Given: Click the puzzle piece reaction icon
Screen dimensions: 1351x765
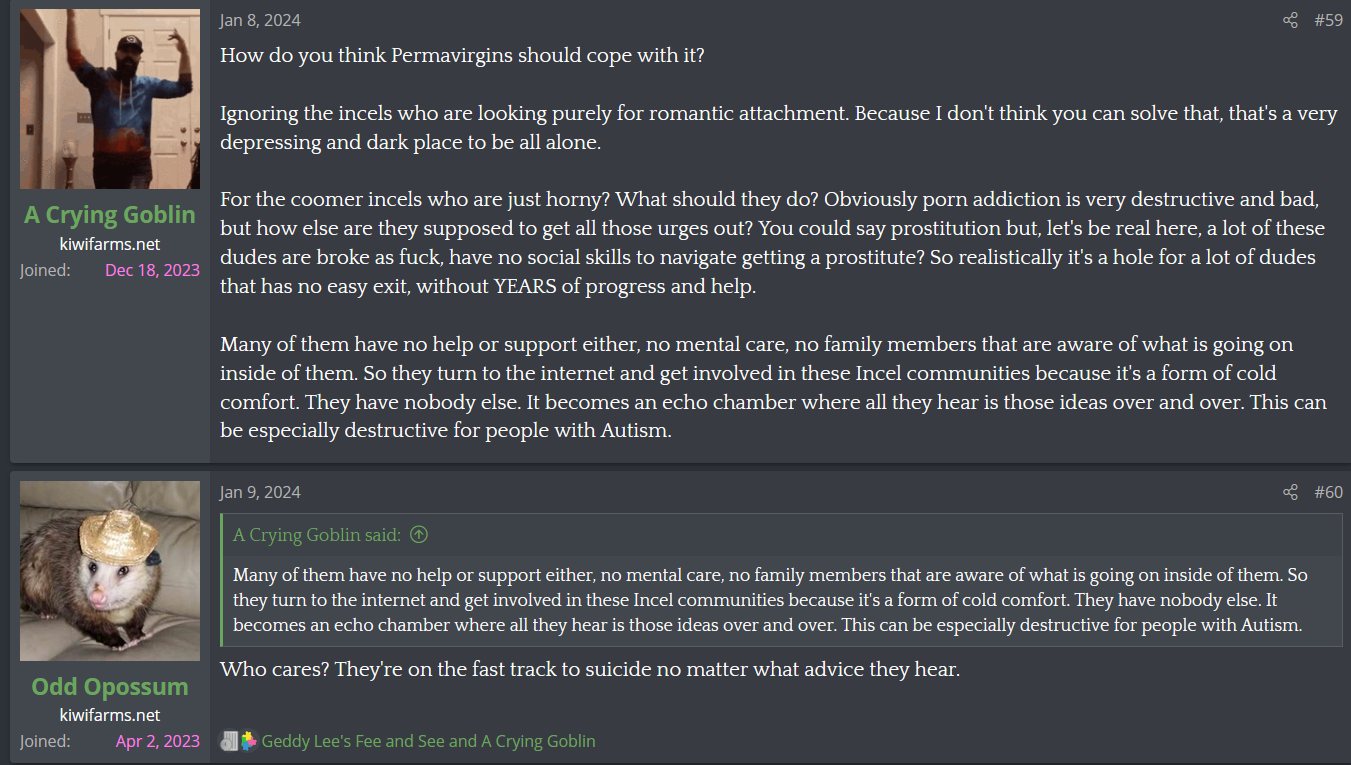Looking at the screenshot, I should pos(249,741).
